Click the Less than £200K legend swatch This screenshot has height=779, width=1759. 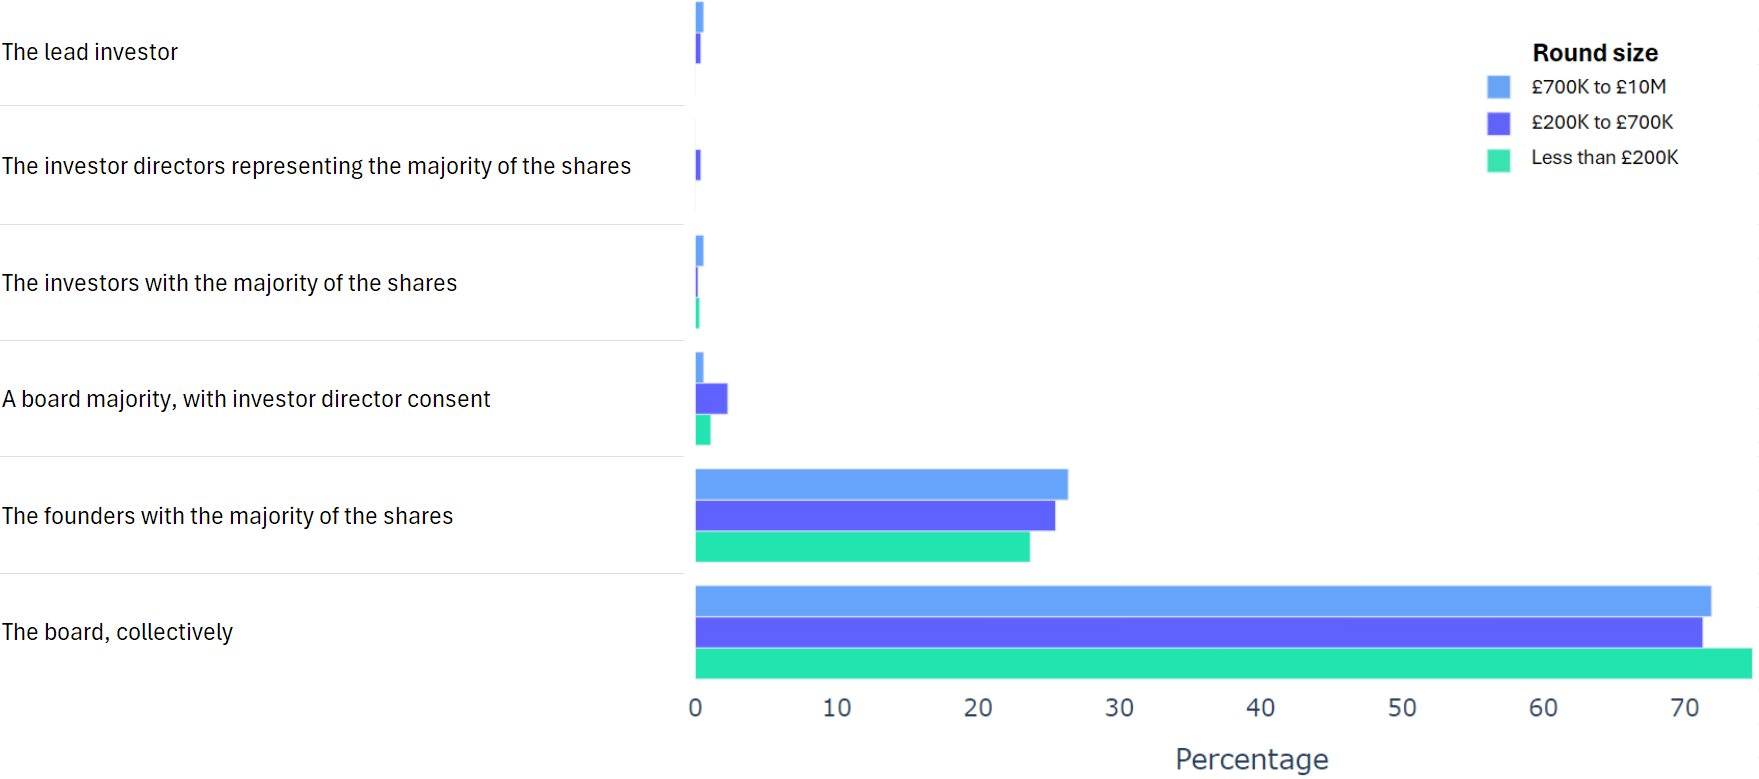[x=1498, y=159]
